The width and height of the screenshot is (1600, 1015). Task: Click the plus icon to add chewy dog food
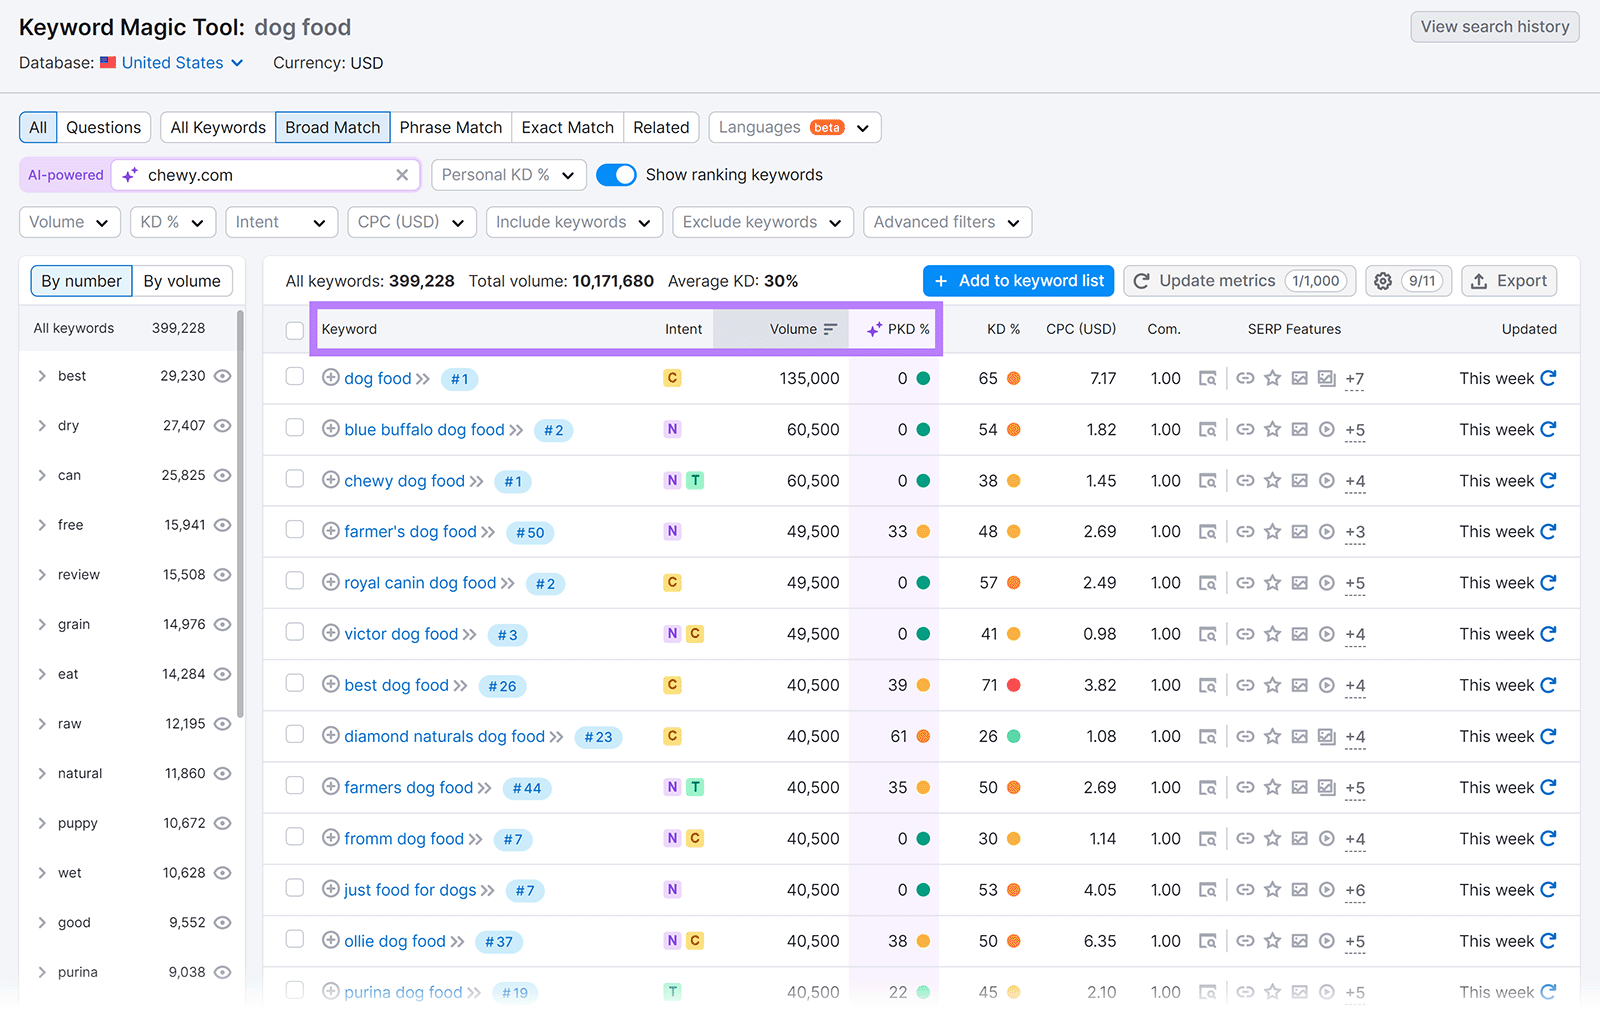[x=330, y=480]
